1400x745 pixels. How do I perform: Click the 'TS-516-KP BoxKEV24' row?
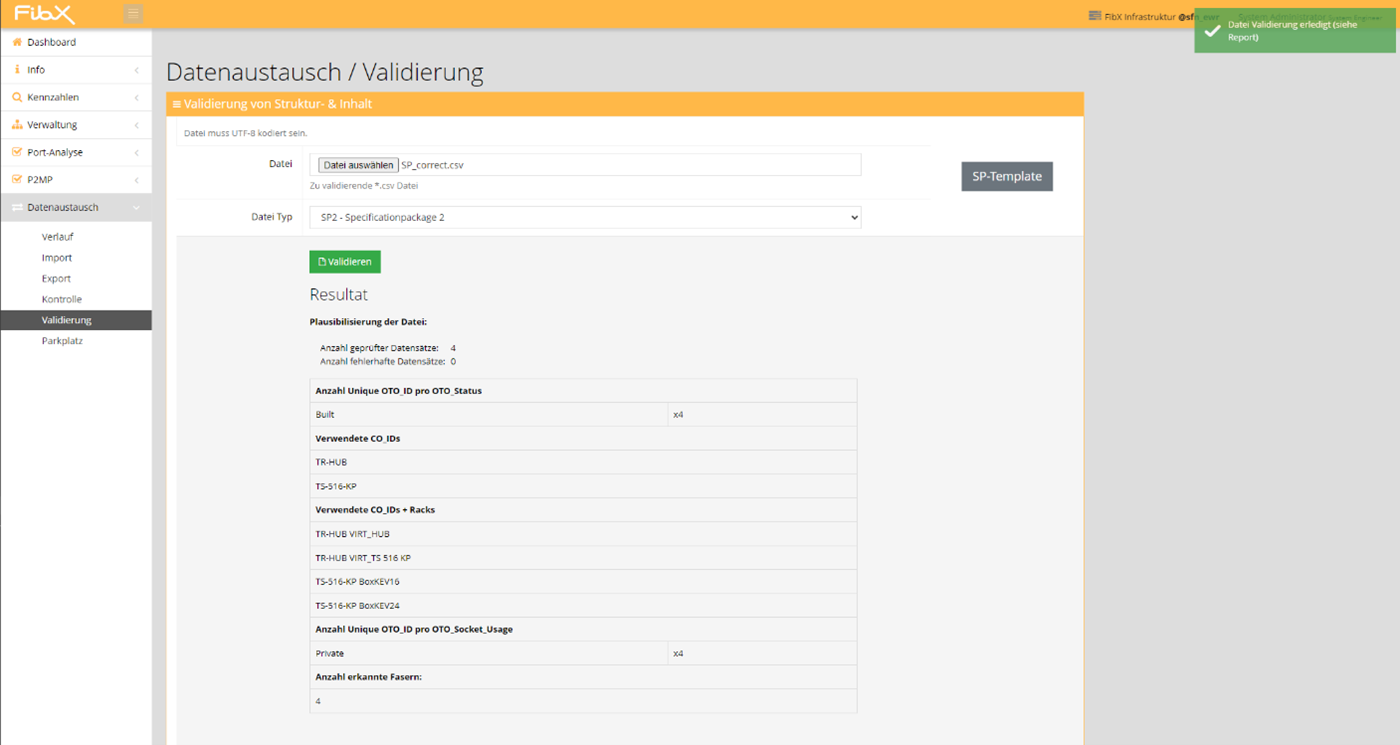point(584,606)
